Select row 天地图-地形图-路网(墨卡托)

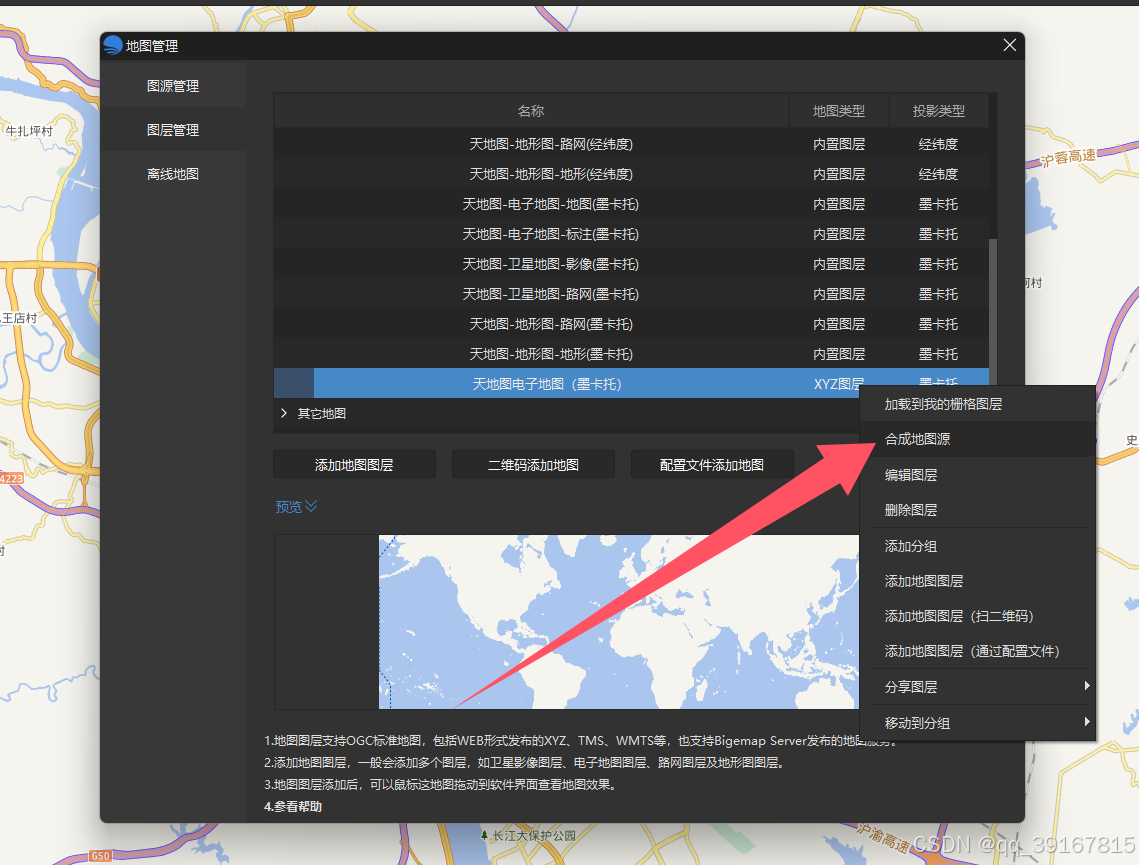coord(631,324)
